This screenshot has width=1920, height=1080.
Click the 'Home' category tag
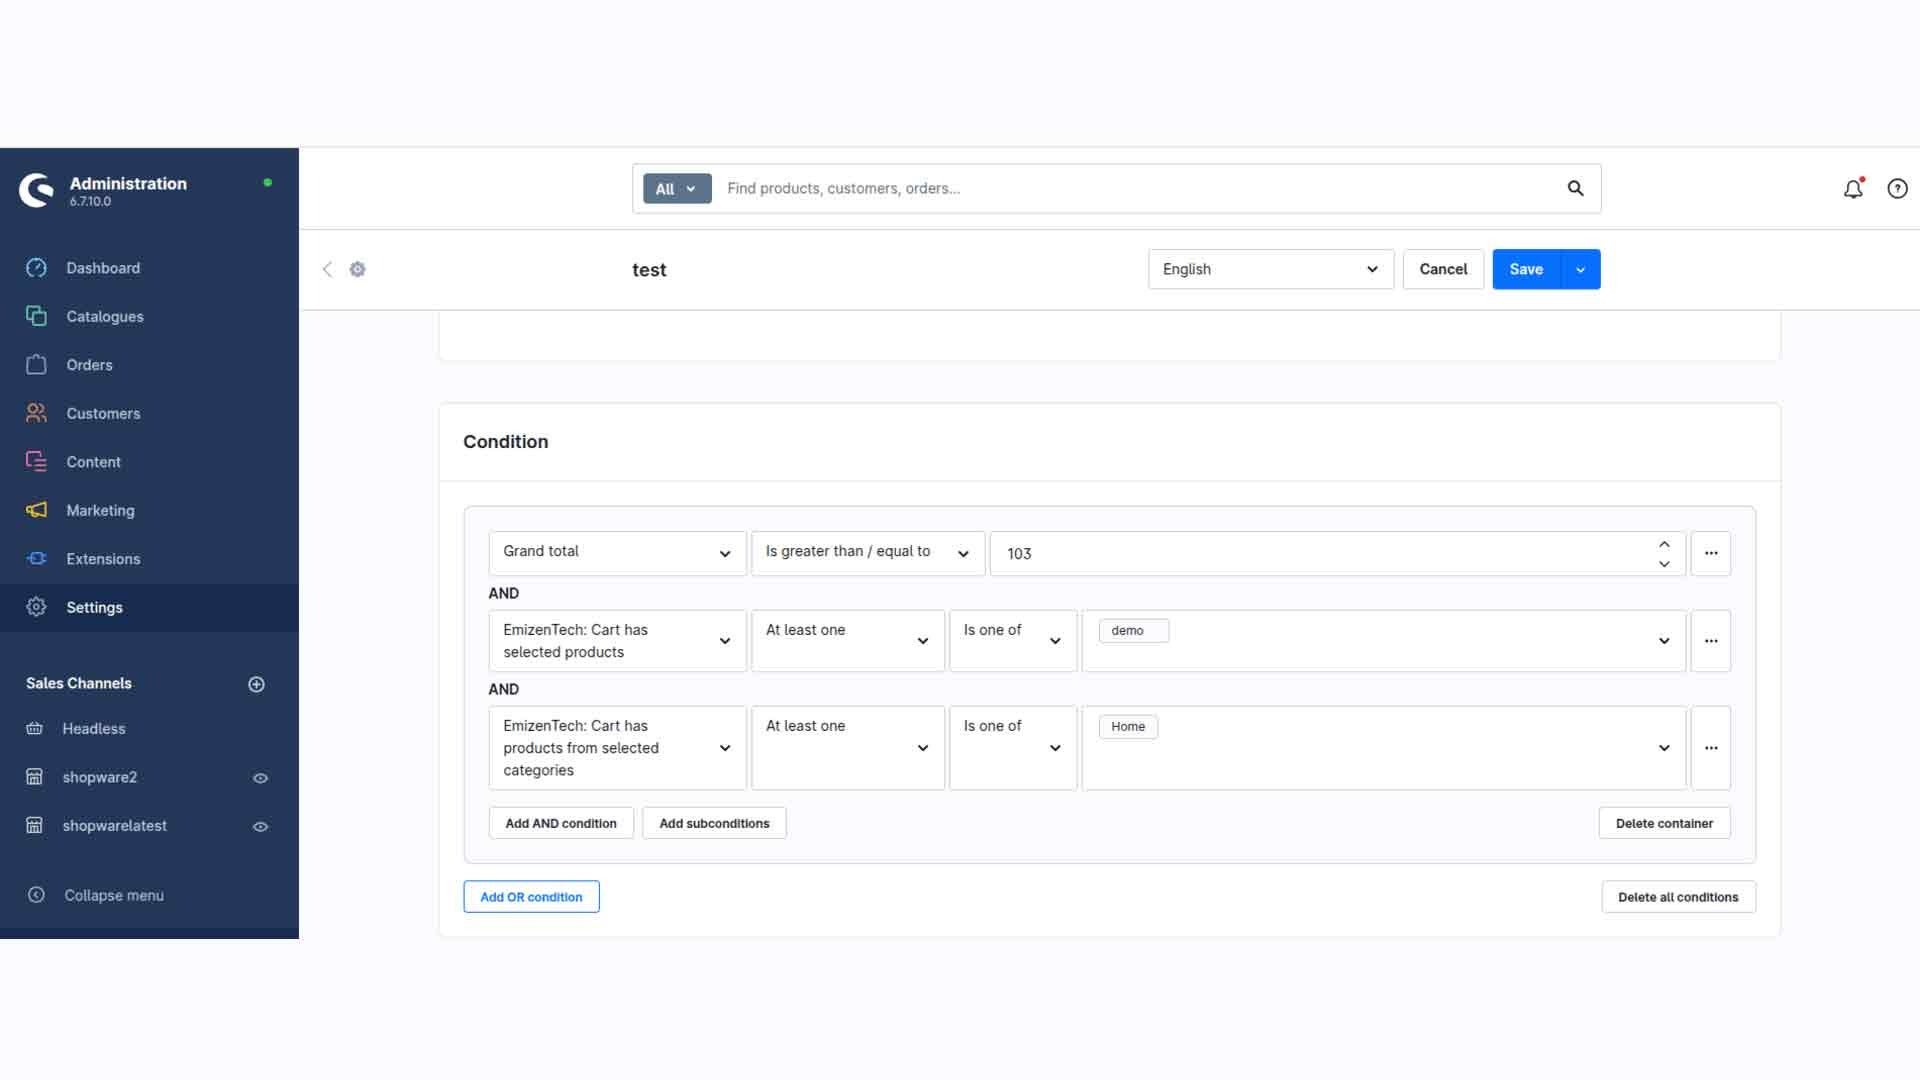(x=1128, y=727)
